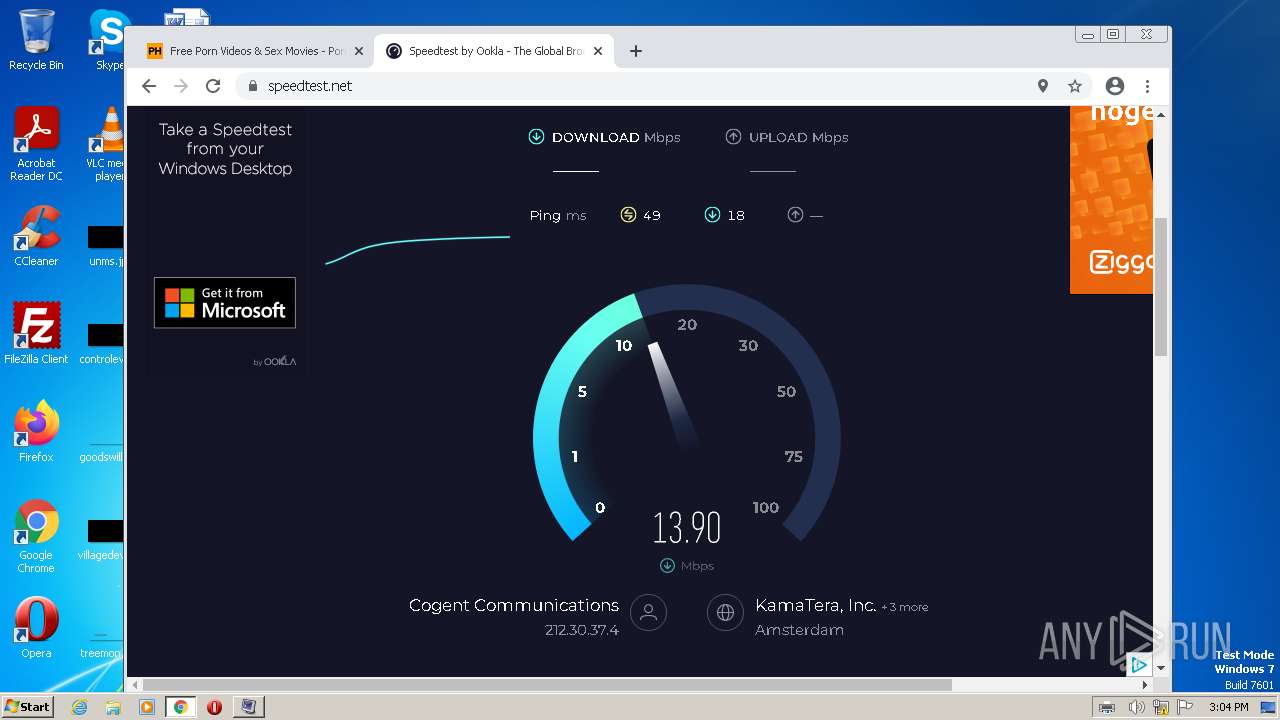Launch Internet Explorer from the taskbar
Screen dimensions: 1280x720
click(80, 707)
